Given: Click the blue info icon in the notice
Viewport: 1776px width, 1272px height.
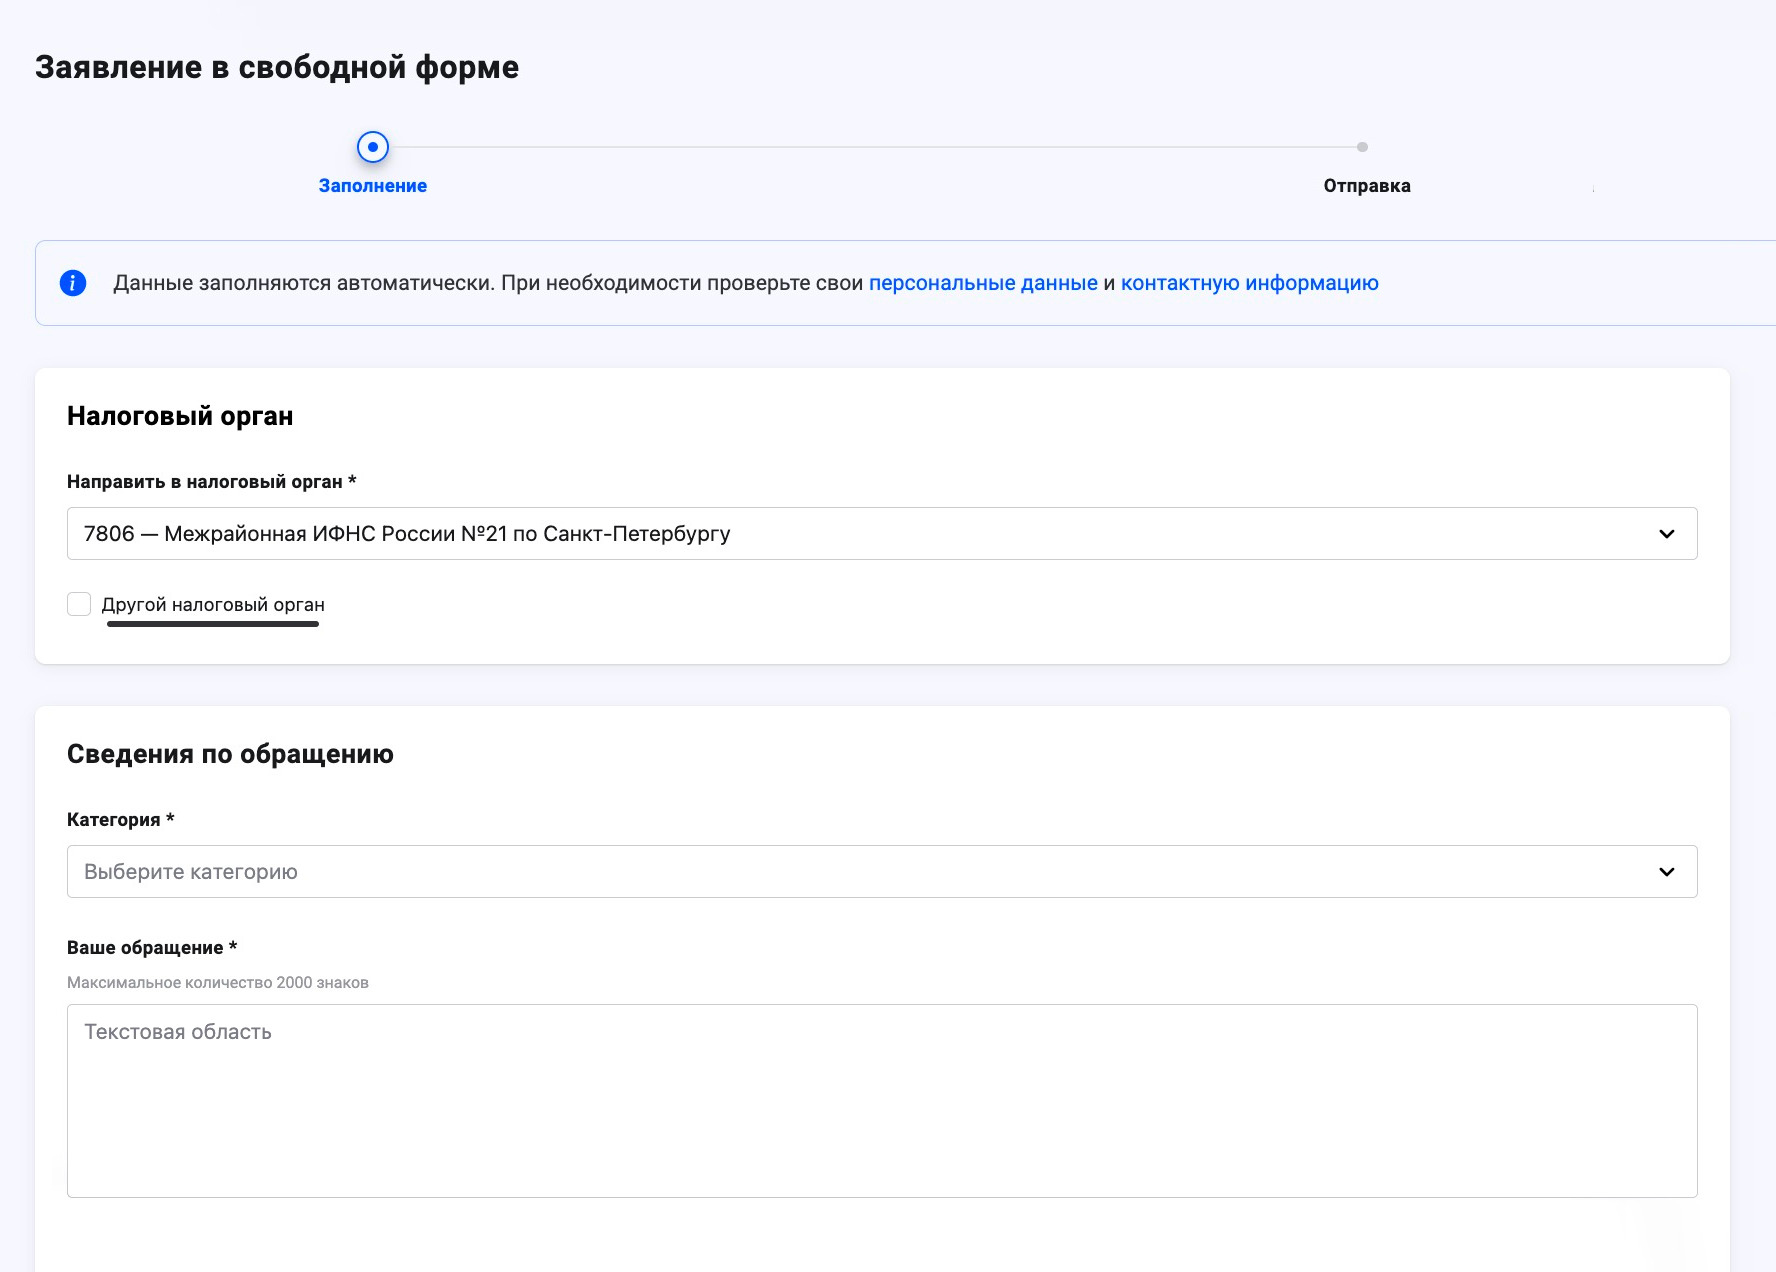Looking at the screenshot, I should 73,283.
